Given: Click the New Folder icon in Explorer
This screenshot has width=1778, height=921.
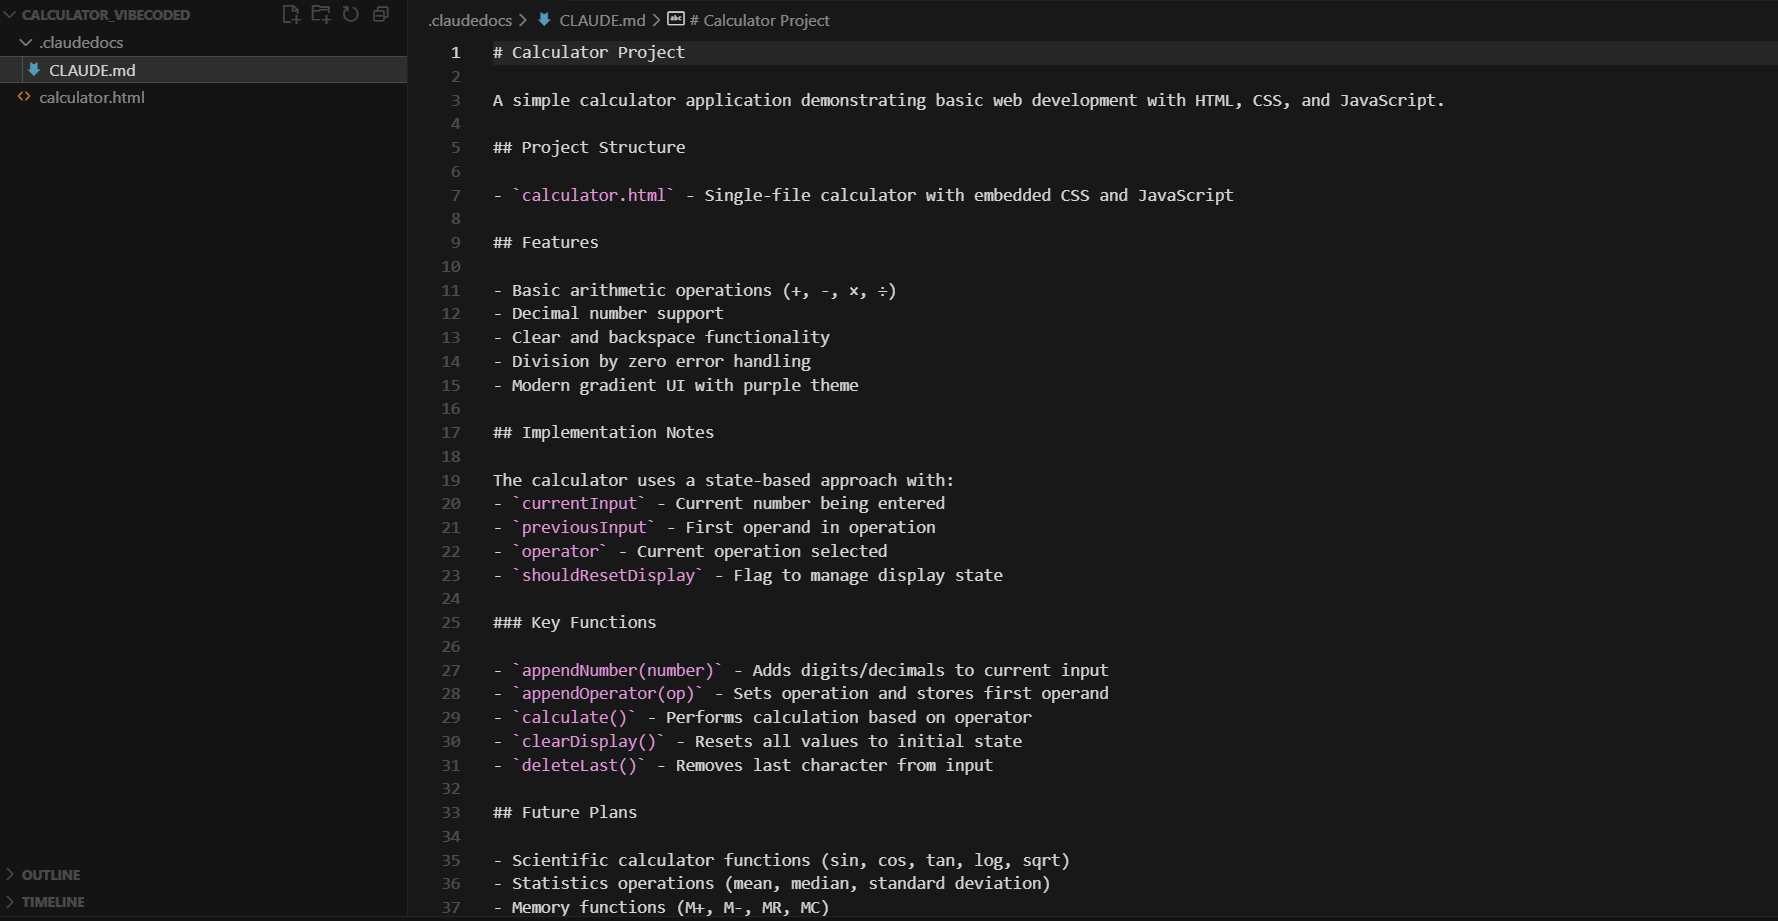Looking at the screenshot, I should tap(320, 14).
